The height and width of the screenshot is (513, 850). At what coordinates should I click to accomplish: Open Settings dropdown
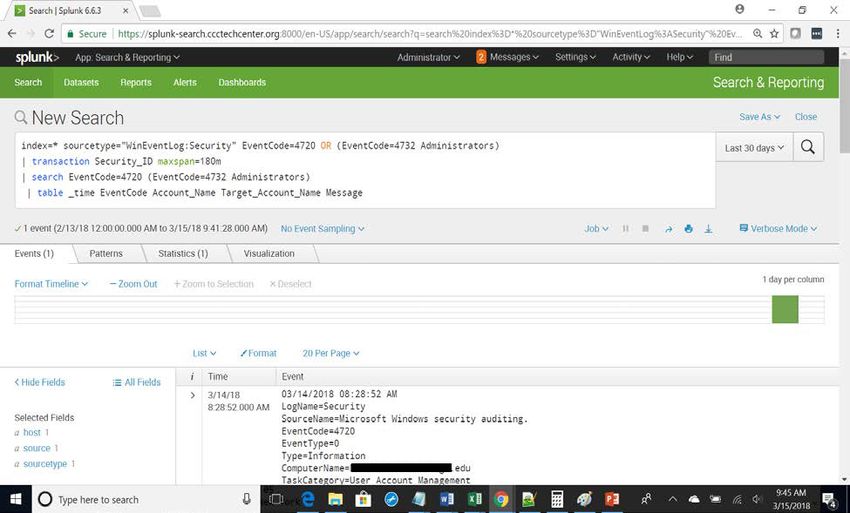coord(575,57)
